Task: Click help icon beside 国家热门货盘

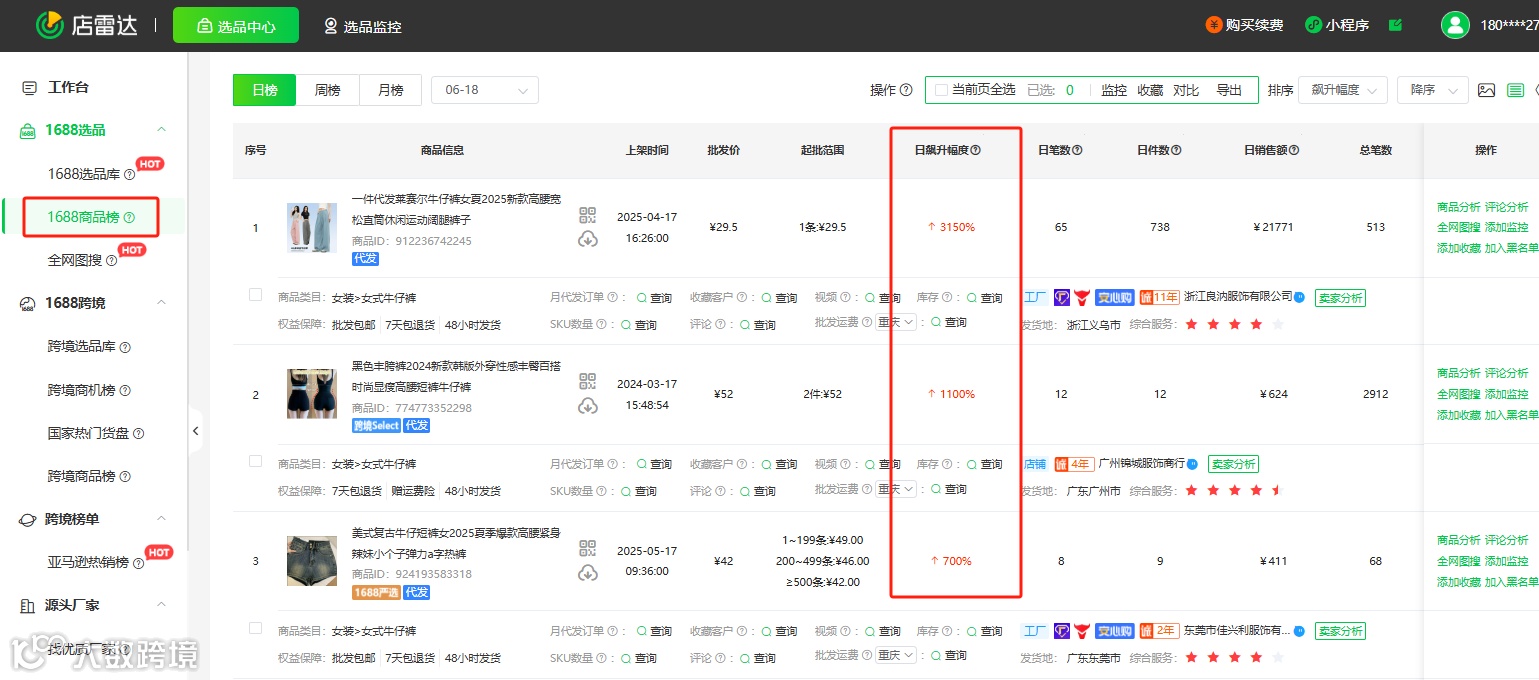Action: tap(139, 434)
